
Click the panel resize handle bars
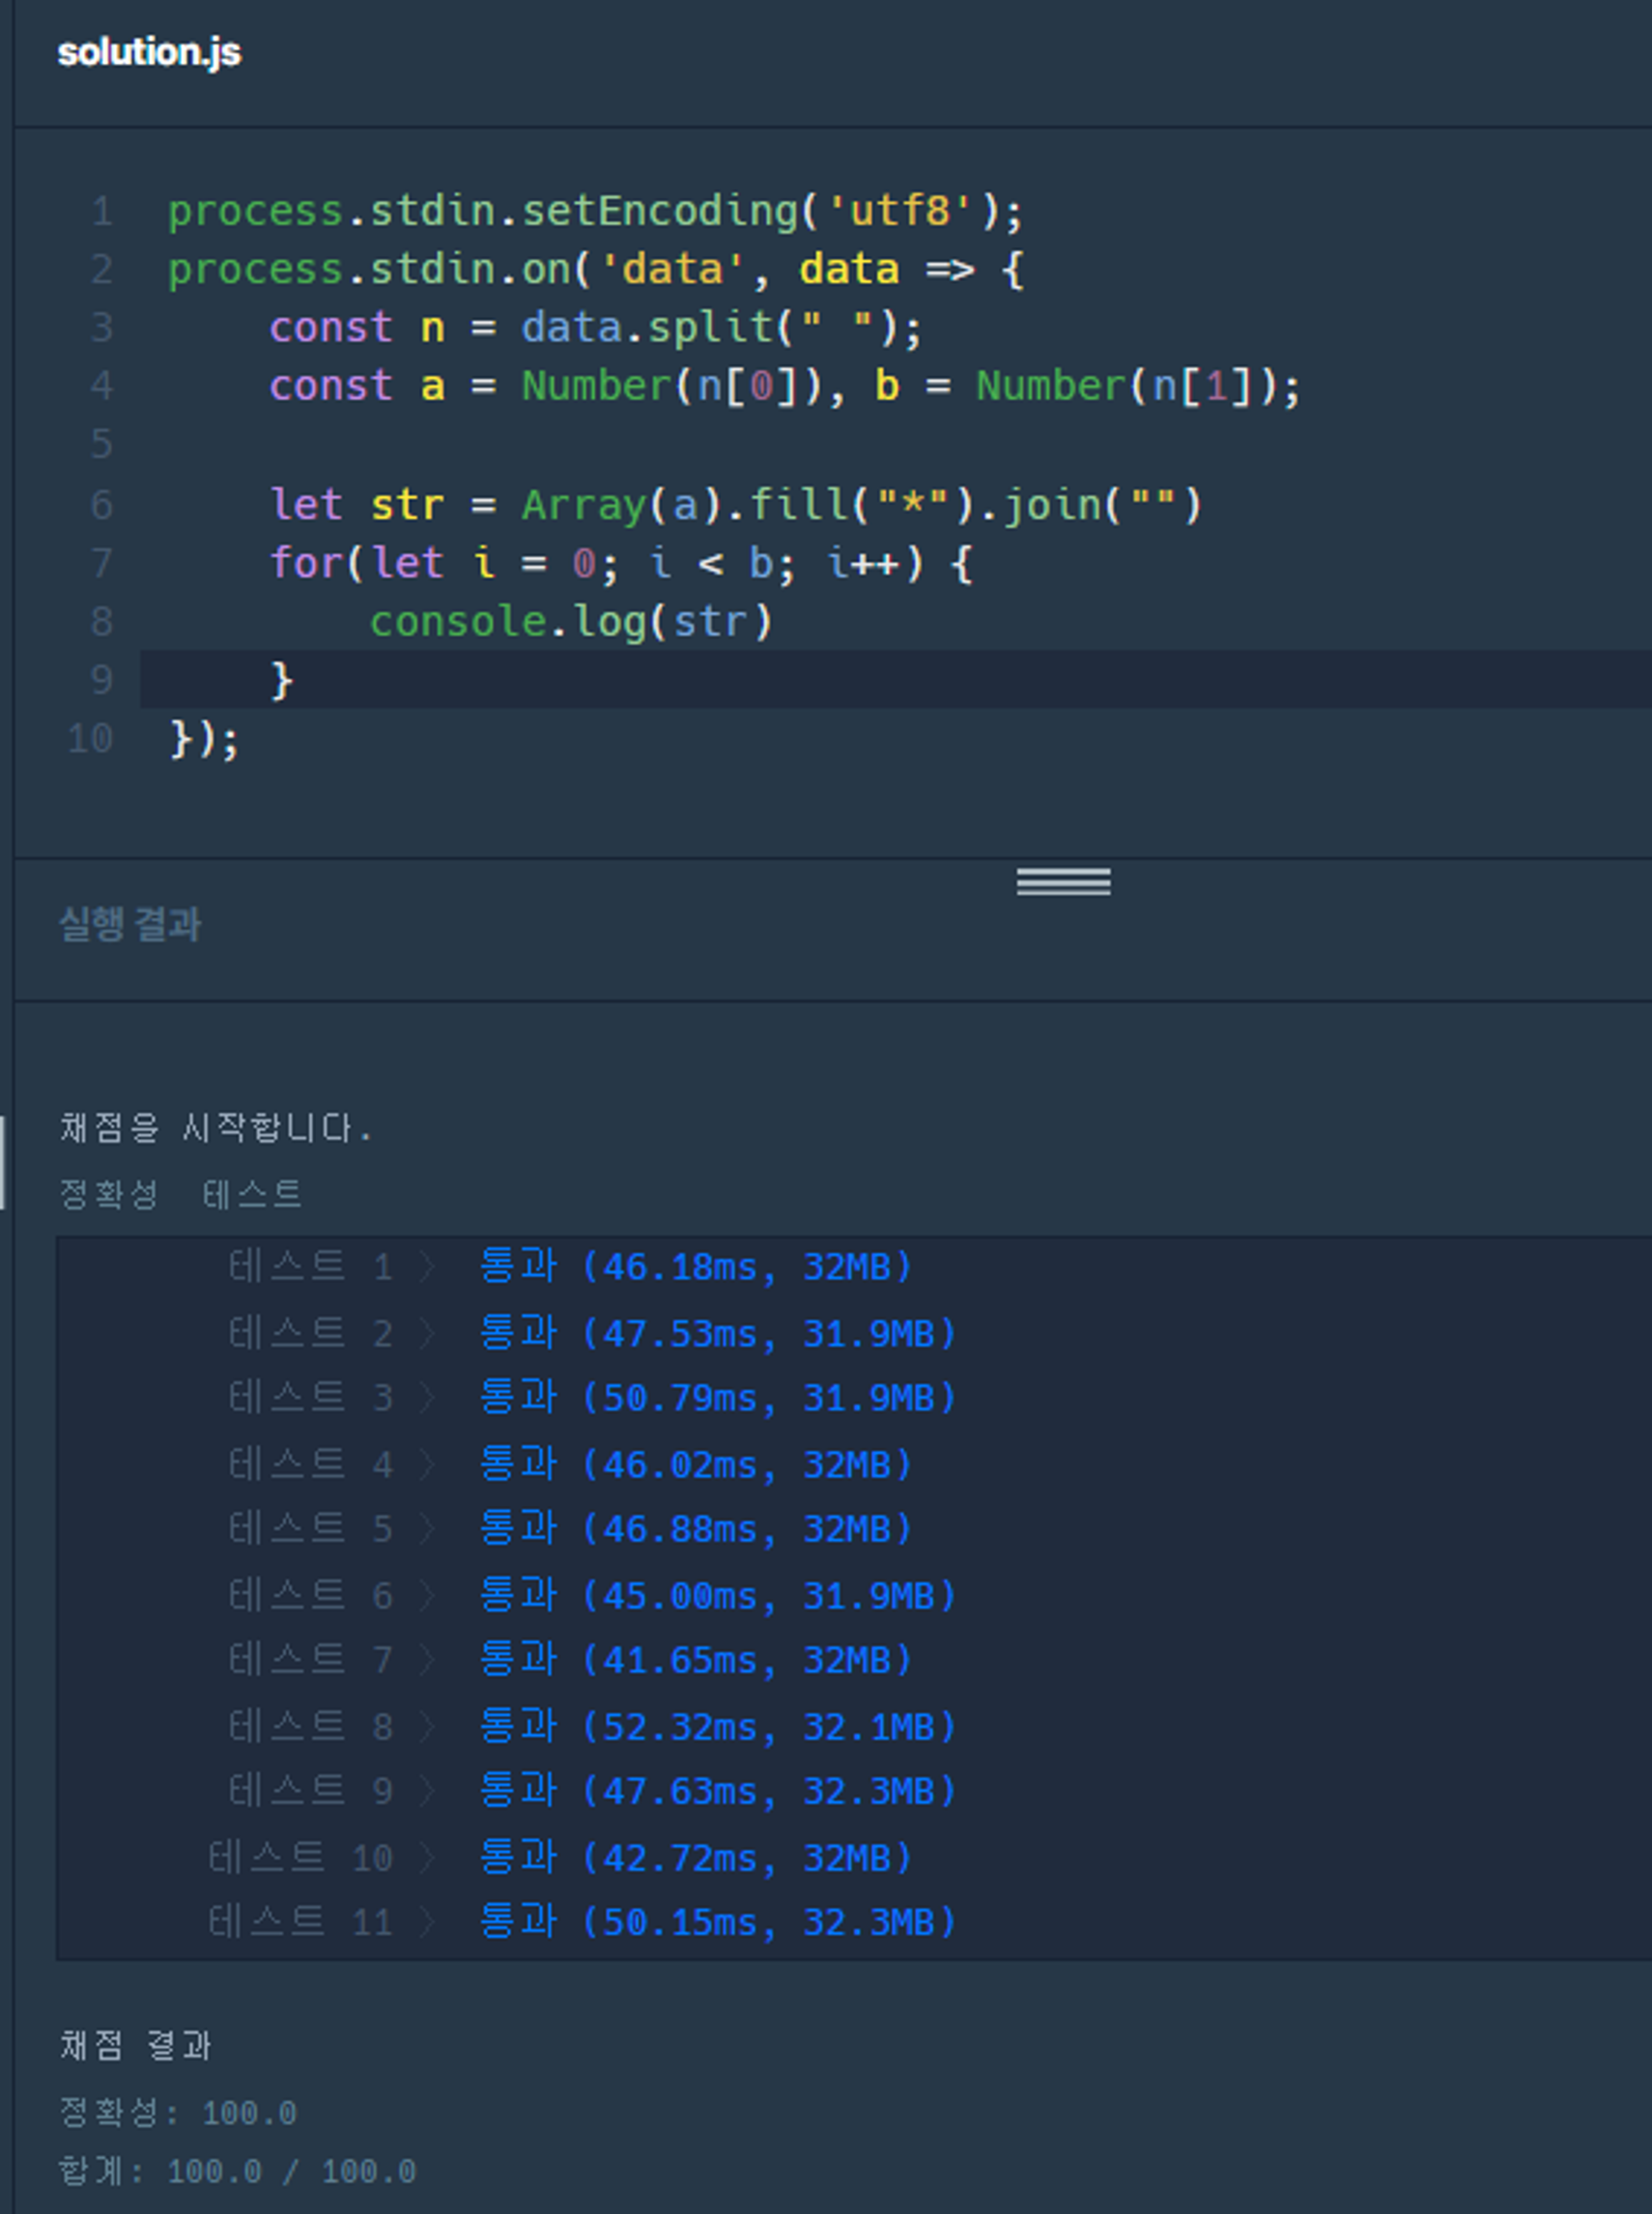point(1063,882)
